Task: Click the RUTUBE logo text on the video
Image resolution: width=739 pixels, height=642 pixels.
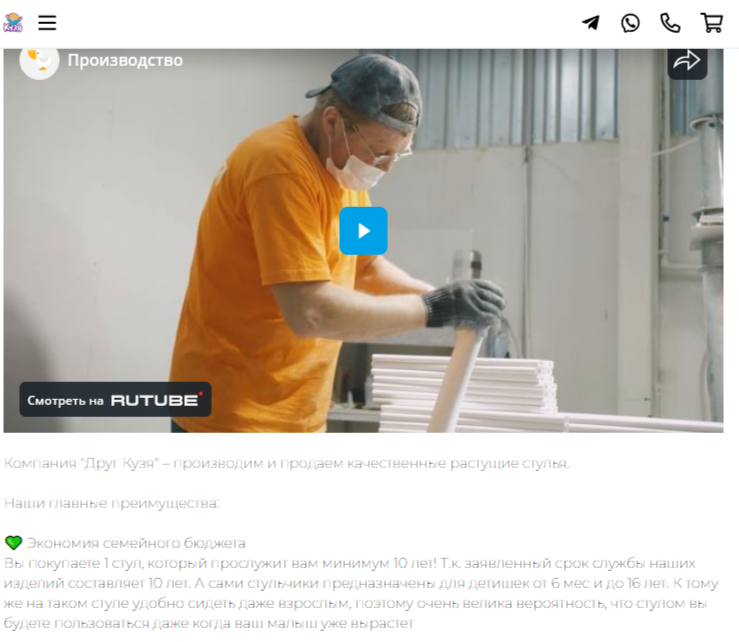Action: click(x=156, y=400)
